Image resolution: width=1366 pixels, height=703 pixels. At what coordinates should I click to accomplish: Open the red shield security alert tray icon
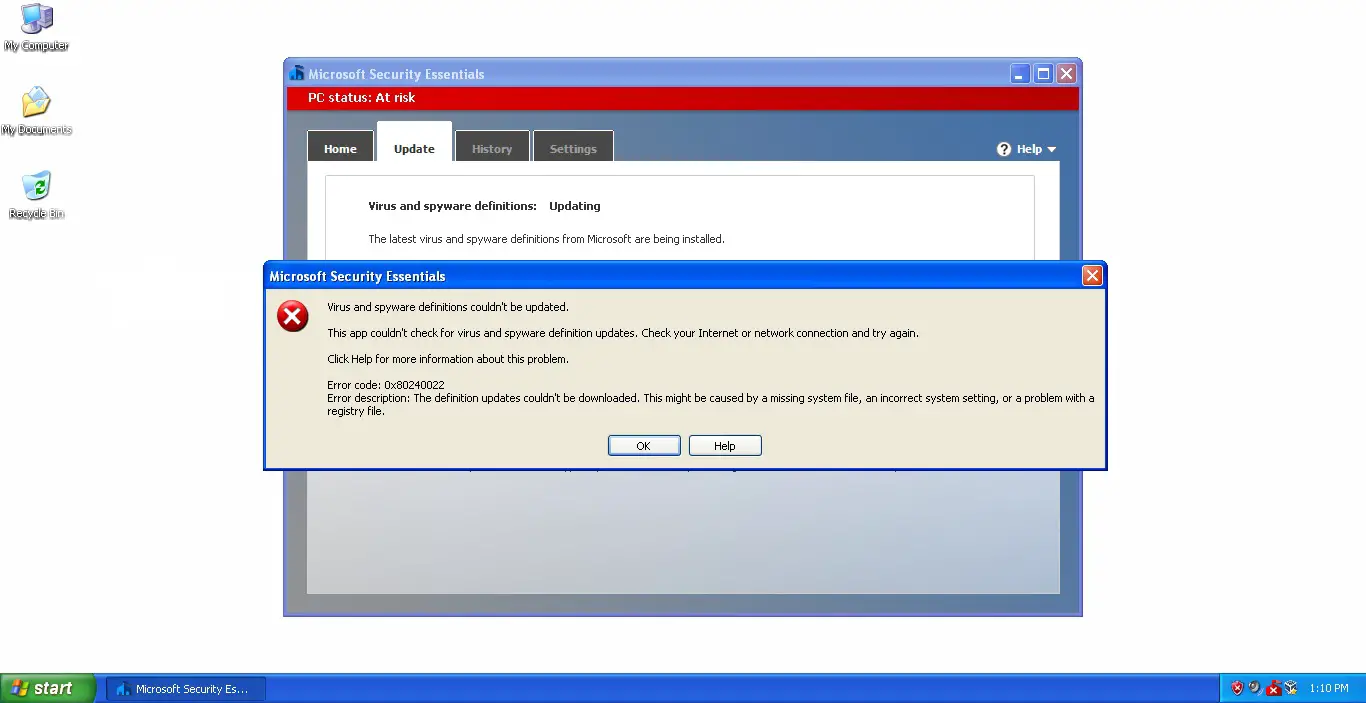coord(1237,688)
